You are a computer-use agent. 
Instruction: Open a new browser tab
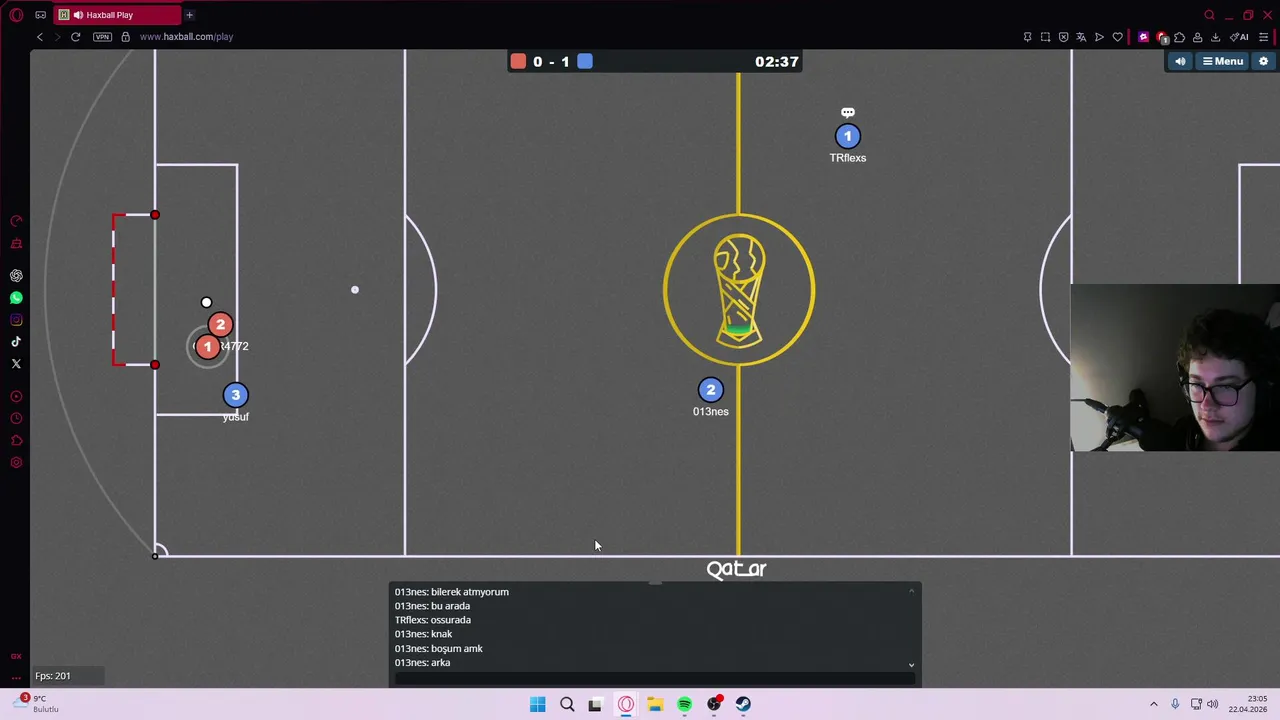tap(189, 15)
